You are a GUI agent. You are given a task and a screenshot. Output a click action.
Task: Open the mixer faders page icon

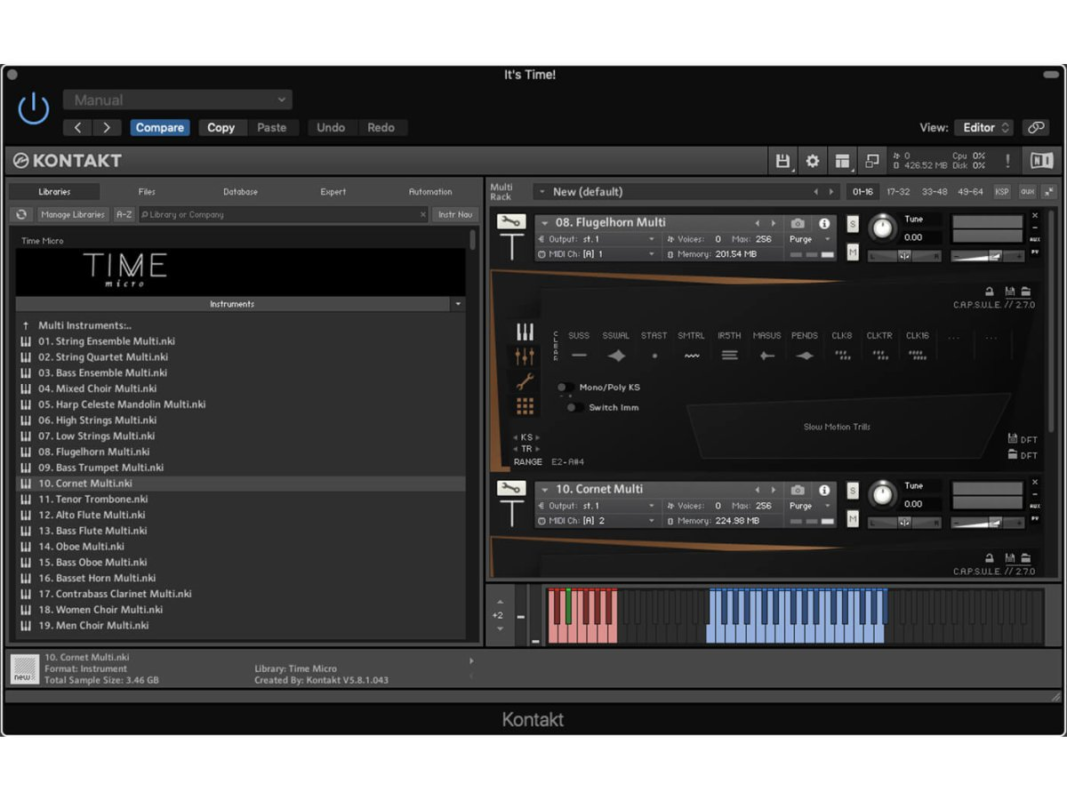pyautogui.click(x=524, y=356)
